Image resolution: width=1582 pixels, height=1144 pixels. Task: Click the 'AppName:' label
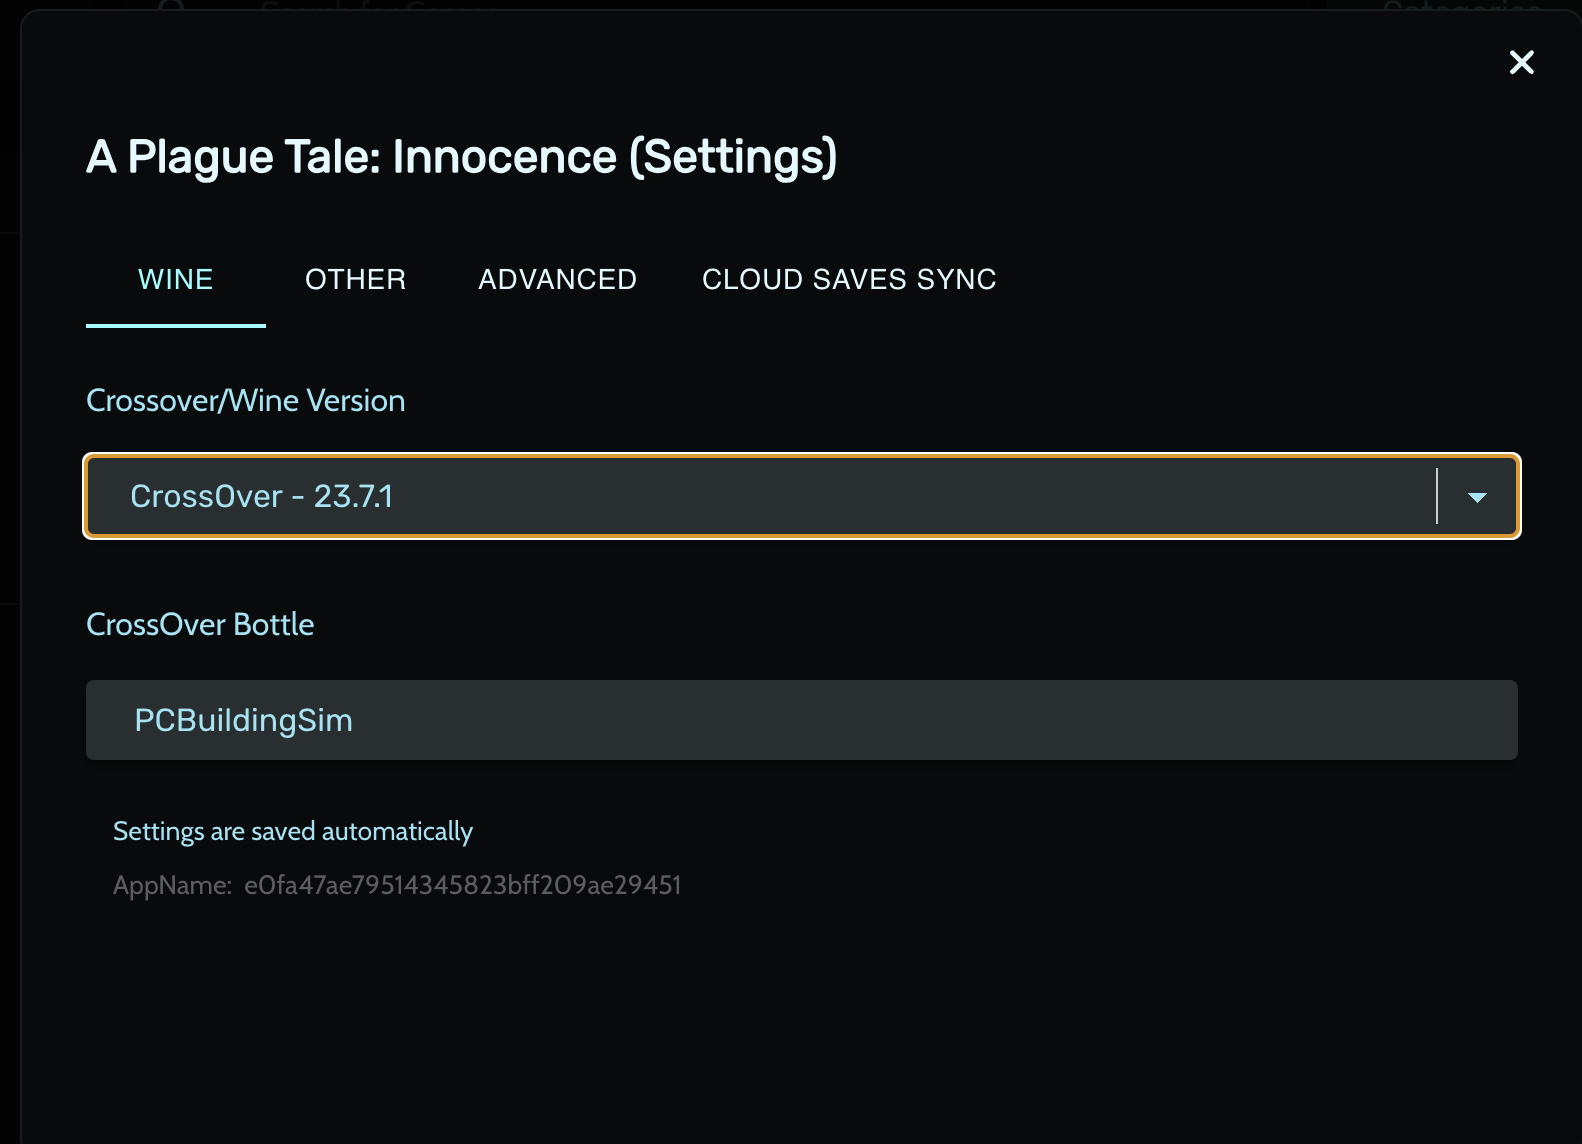(172, 885)
